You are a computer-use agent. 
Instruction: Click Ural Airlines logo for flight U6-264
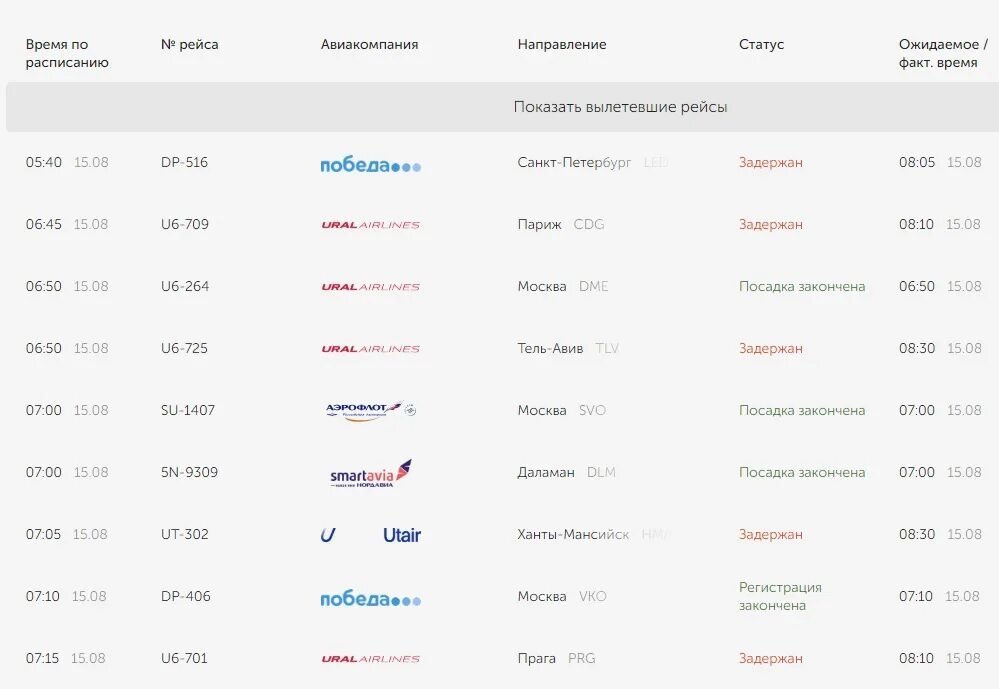tap(370, 287)
